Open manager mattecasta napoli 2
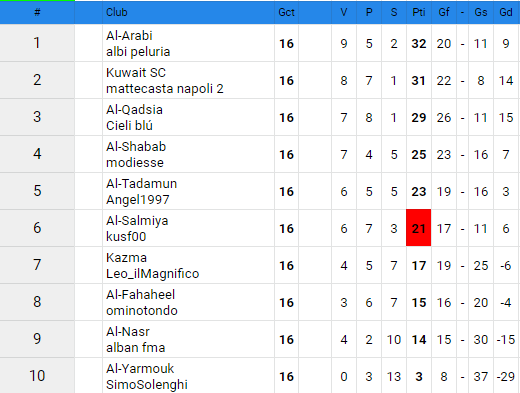This screenshot has height=393, width=520. pyautogui.click(x=165, y=89)
